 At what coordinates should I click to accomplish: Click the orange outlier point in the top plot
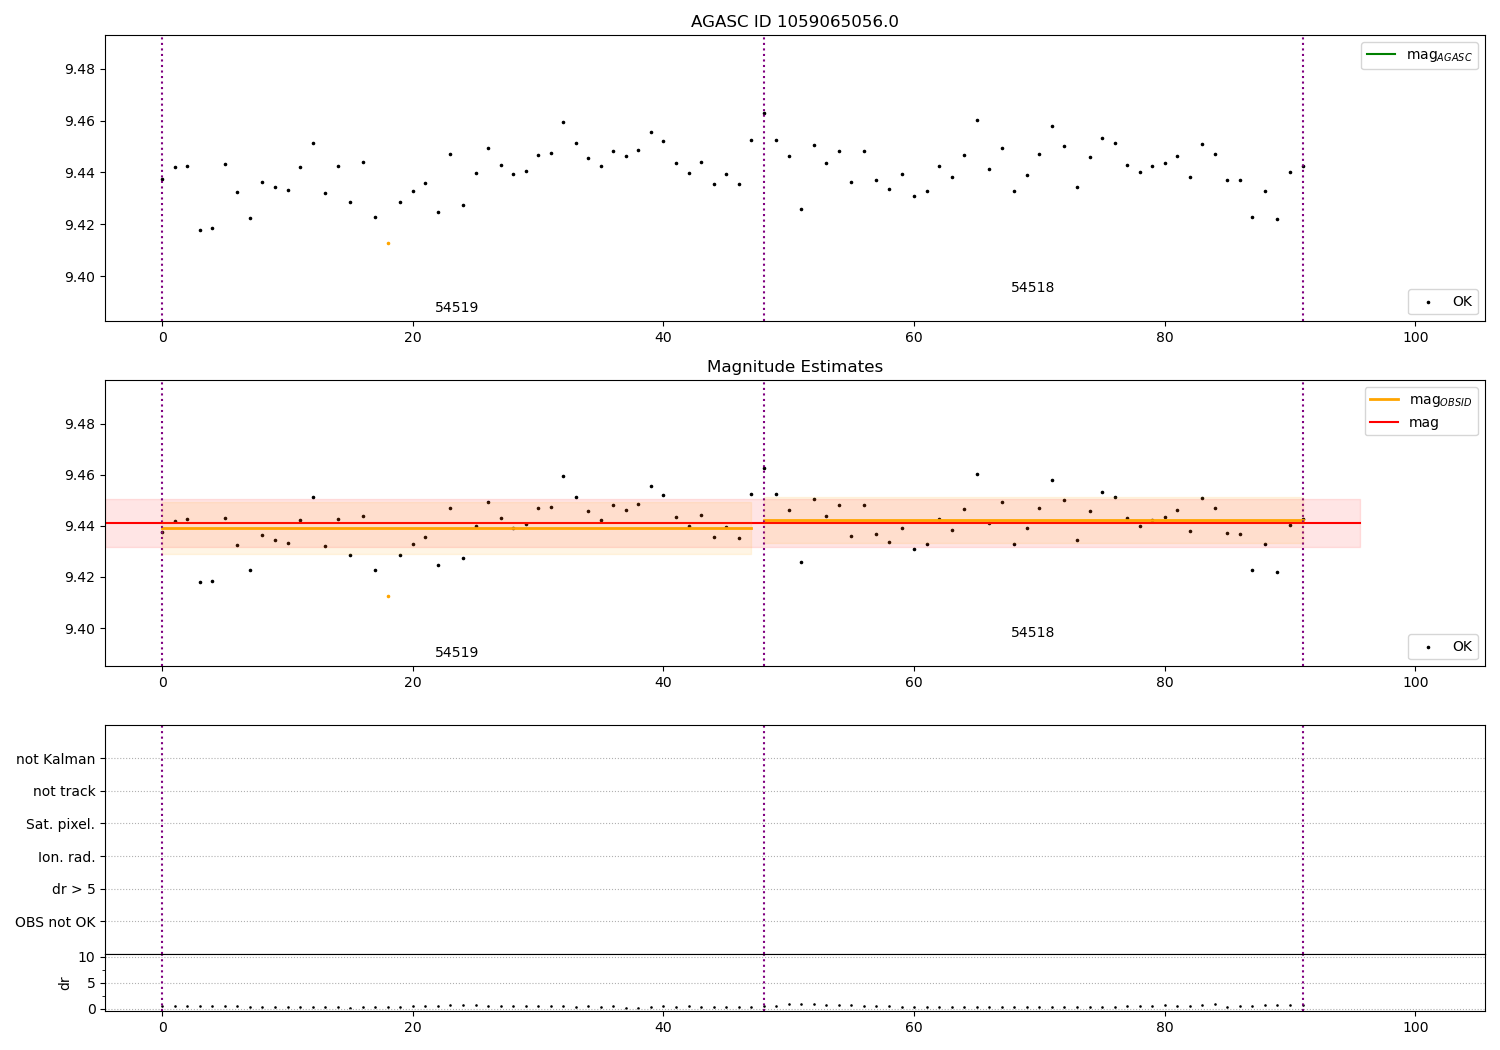tap(388, 243)
